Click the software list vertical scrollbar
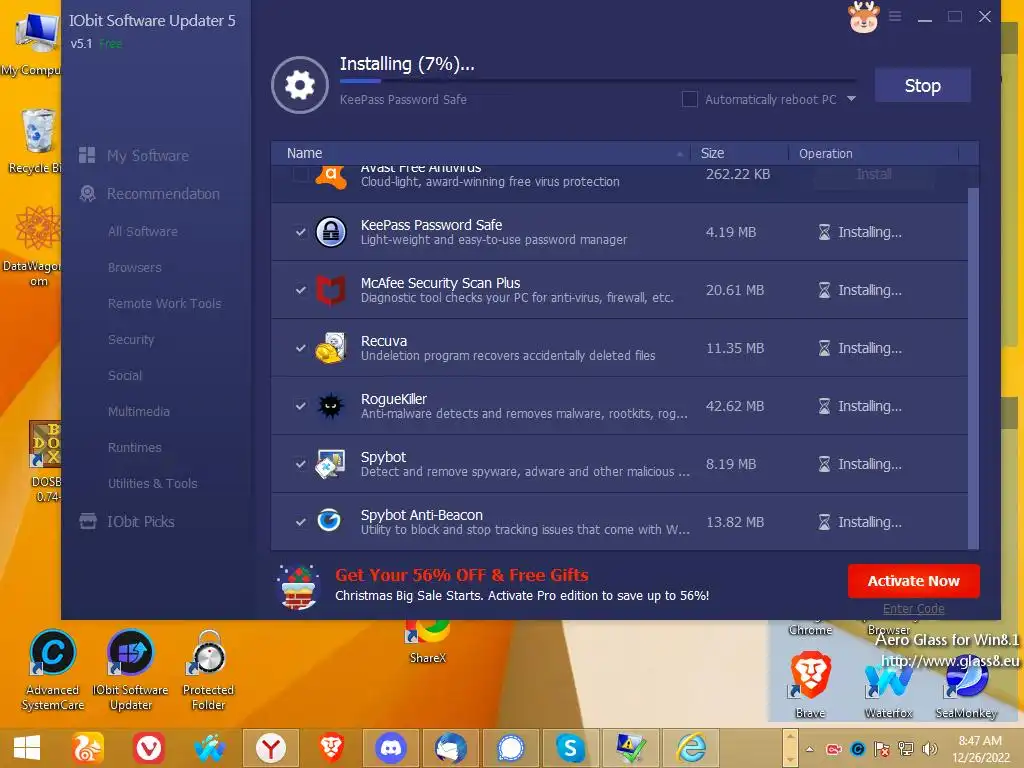The width and height of the screenshot is (1024, 768). pos(973,368)
